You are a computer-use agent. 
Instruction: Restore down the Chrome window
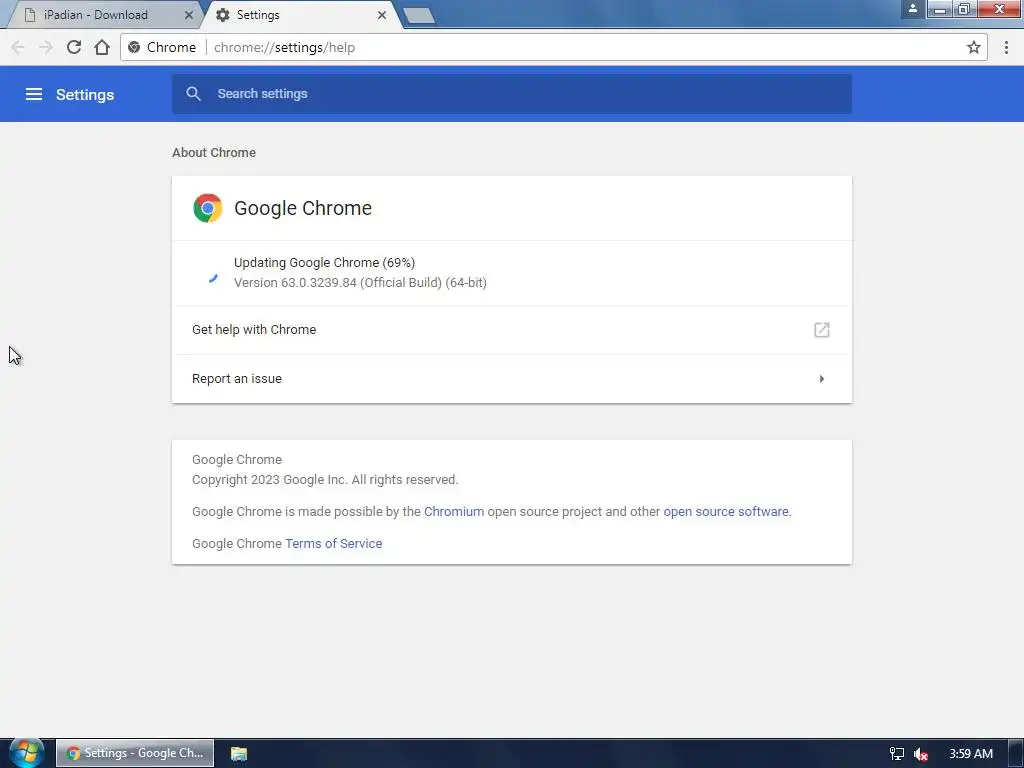pyautogui.click(x=963, y=8)
